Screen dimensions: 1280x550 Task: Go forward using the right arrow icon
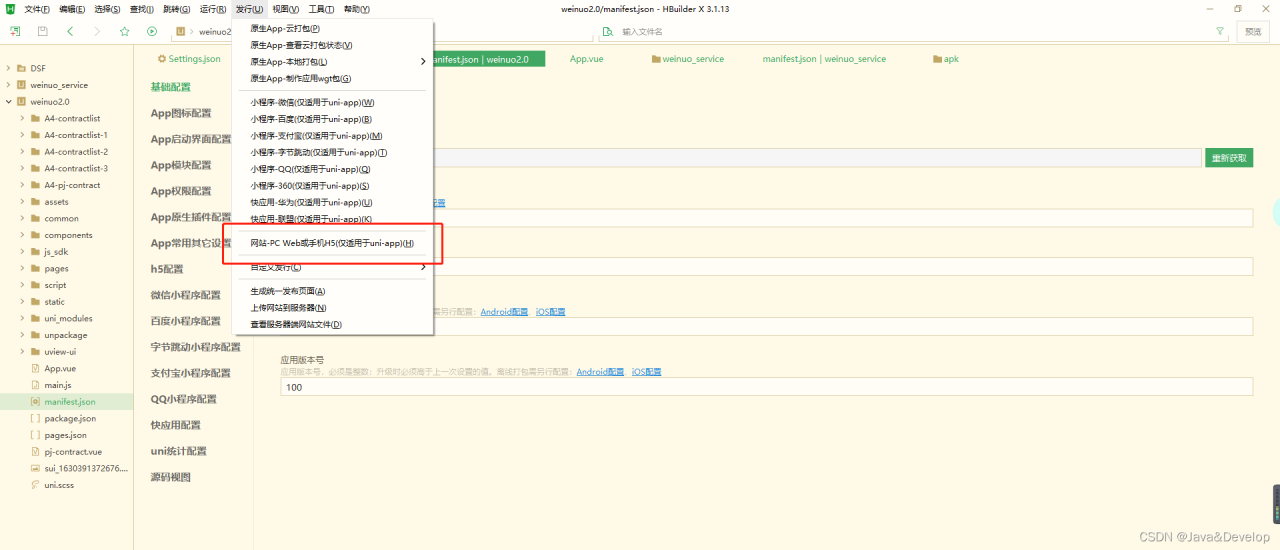point(97,31)
